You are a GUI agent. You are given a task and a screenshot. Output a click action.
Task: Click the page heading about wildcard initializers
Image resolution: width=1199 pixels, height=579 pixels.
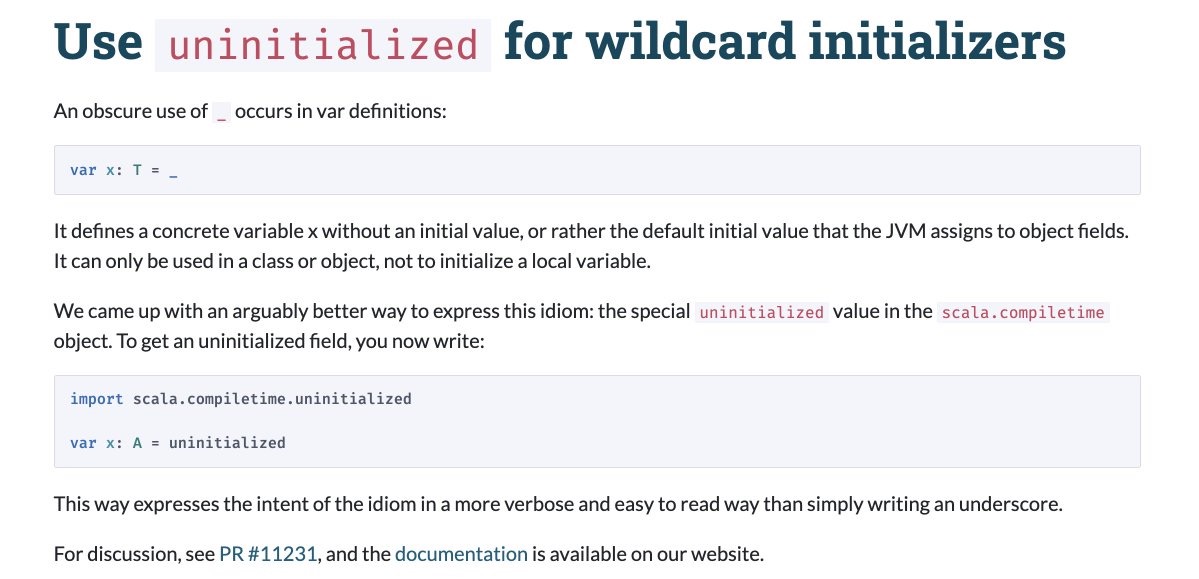pyautogui.click(x=560, y=42)
